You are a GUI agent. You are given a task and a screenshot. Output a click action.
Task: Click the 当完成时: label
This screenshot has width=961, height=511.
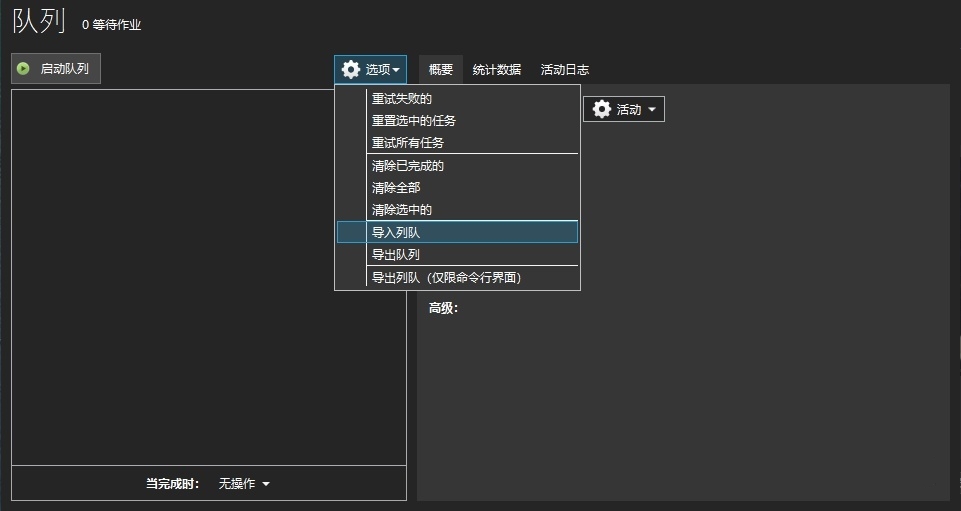point(173,483)
